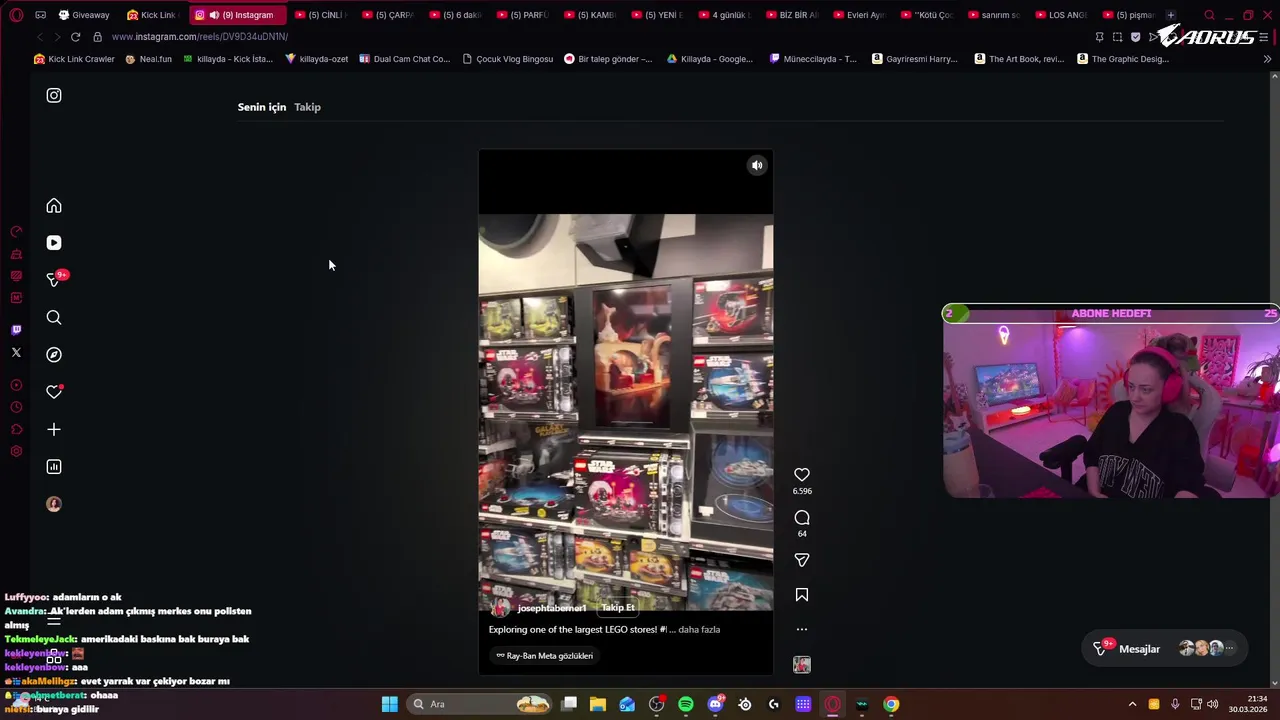Open killayda-ozet bookmark

(317, 59)
